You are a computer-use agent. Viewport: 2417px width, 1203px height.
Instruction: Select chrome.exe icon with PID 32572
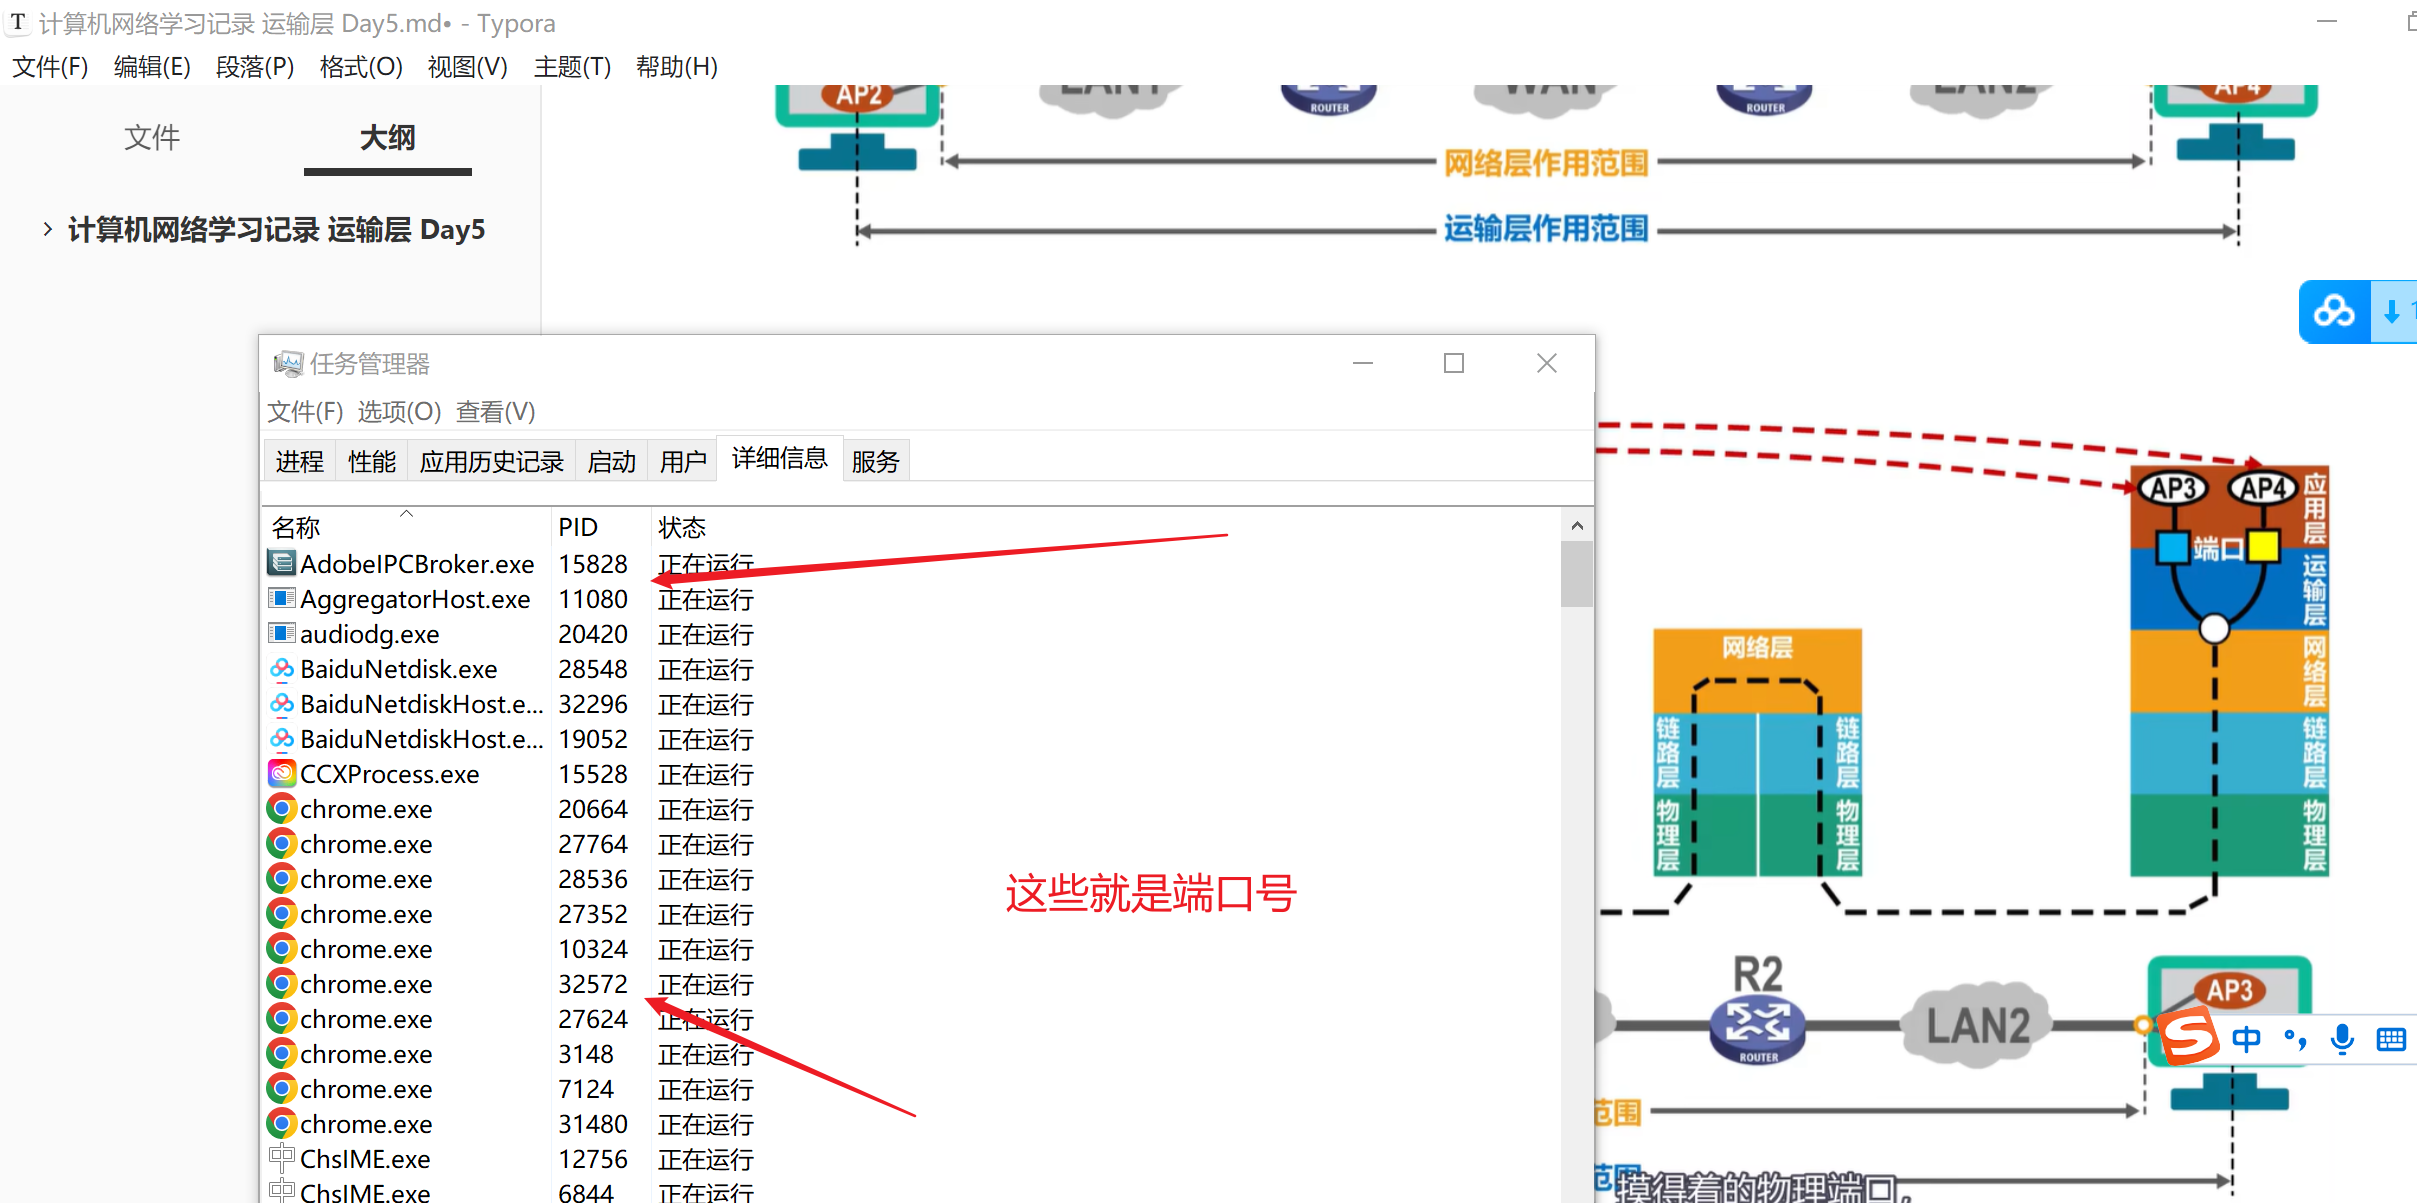pos(282,983)
